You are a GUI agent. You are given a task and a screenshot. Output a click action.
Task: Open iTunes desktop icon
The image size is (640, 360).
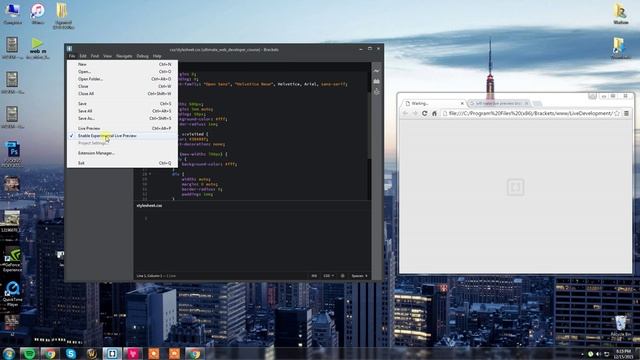coord(38,13)
